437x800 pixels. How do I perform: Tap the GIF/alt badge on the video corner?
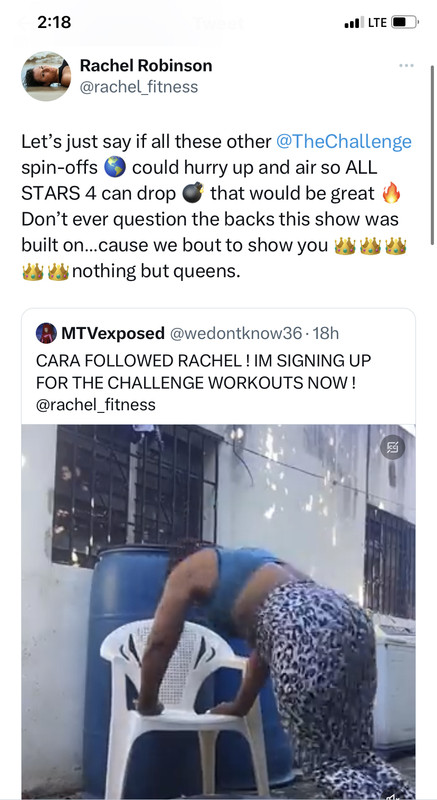pyautogui.click(x=393, y=448)
